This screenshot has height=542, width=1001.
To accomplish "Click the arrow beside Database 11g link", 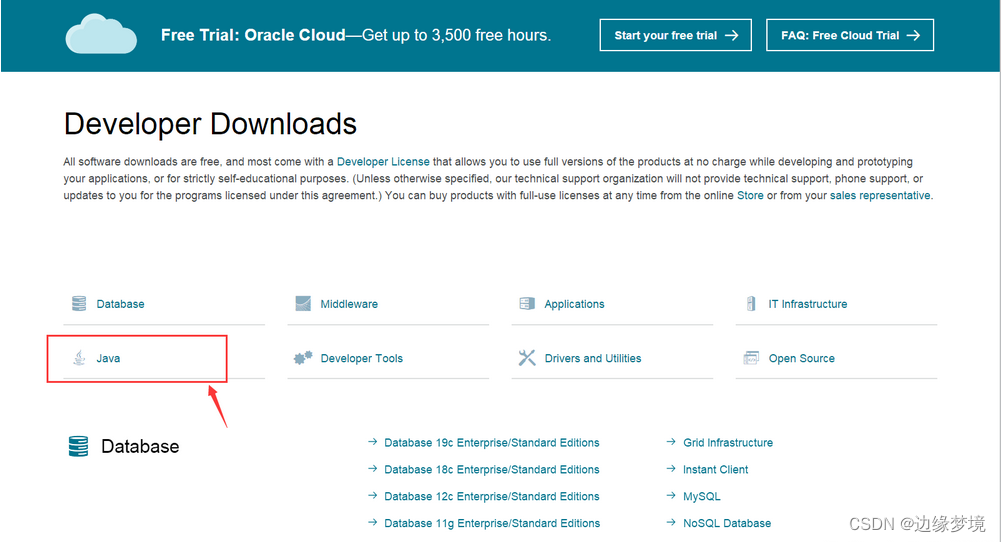I will coord(373,522).
